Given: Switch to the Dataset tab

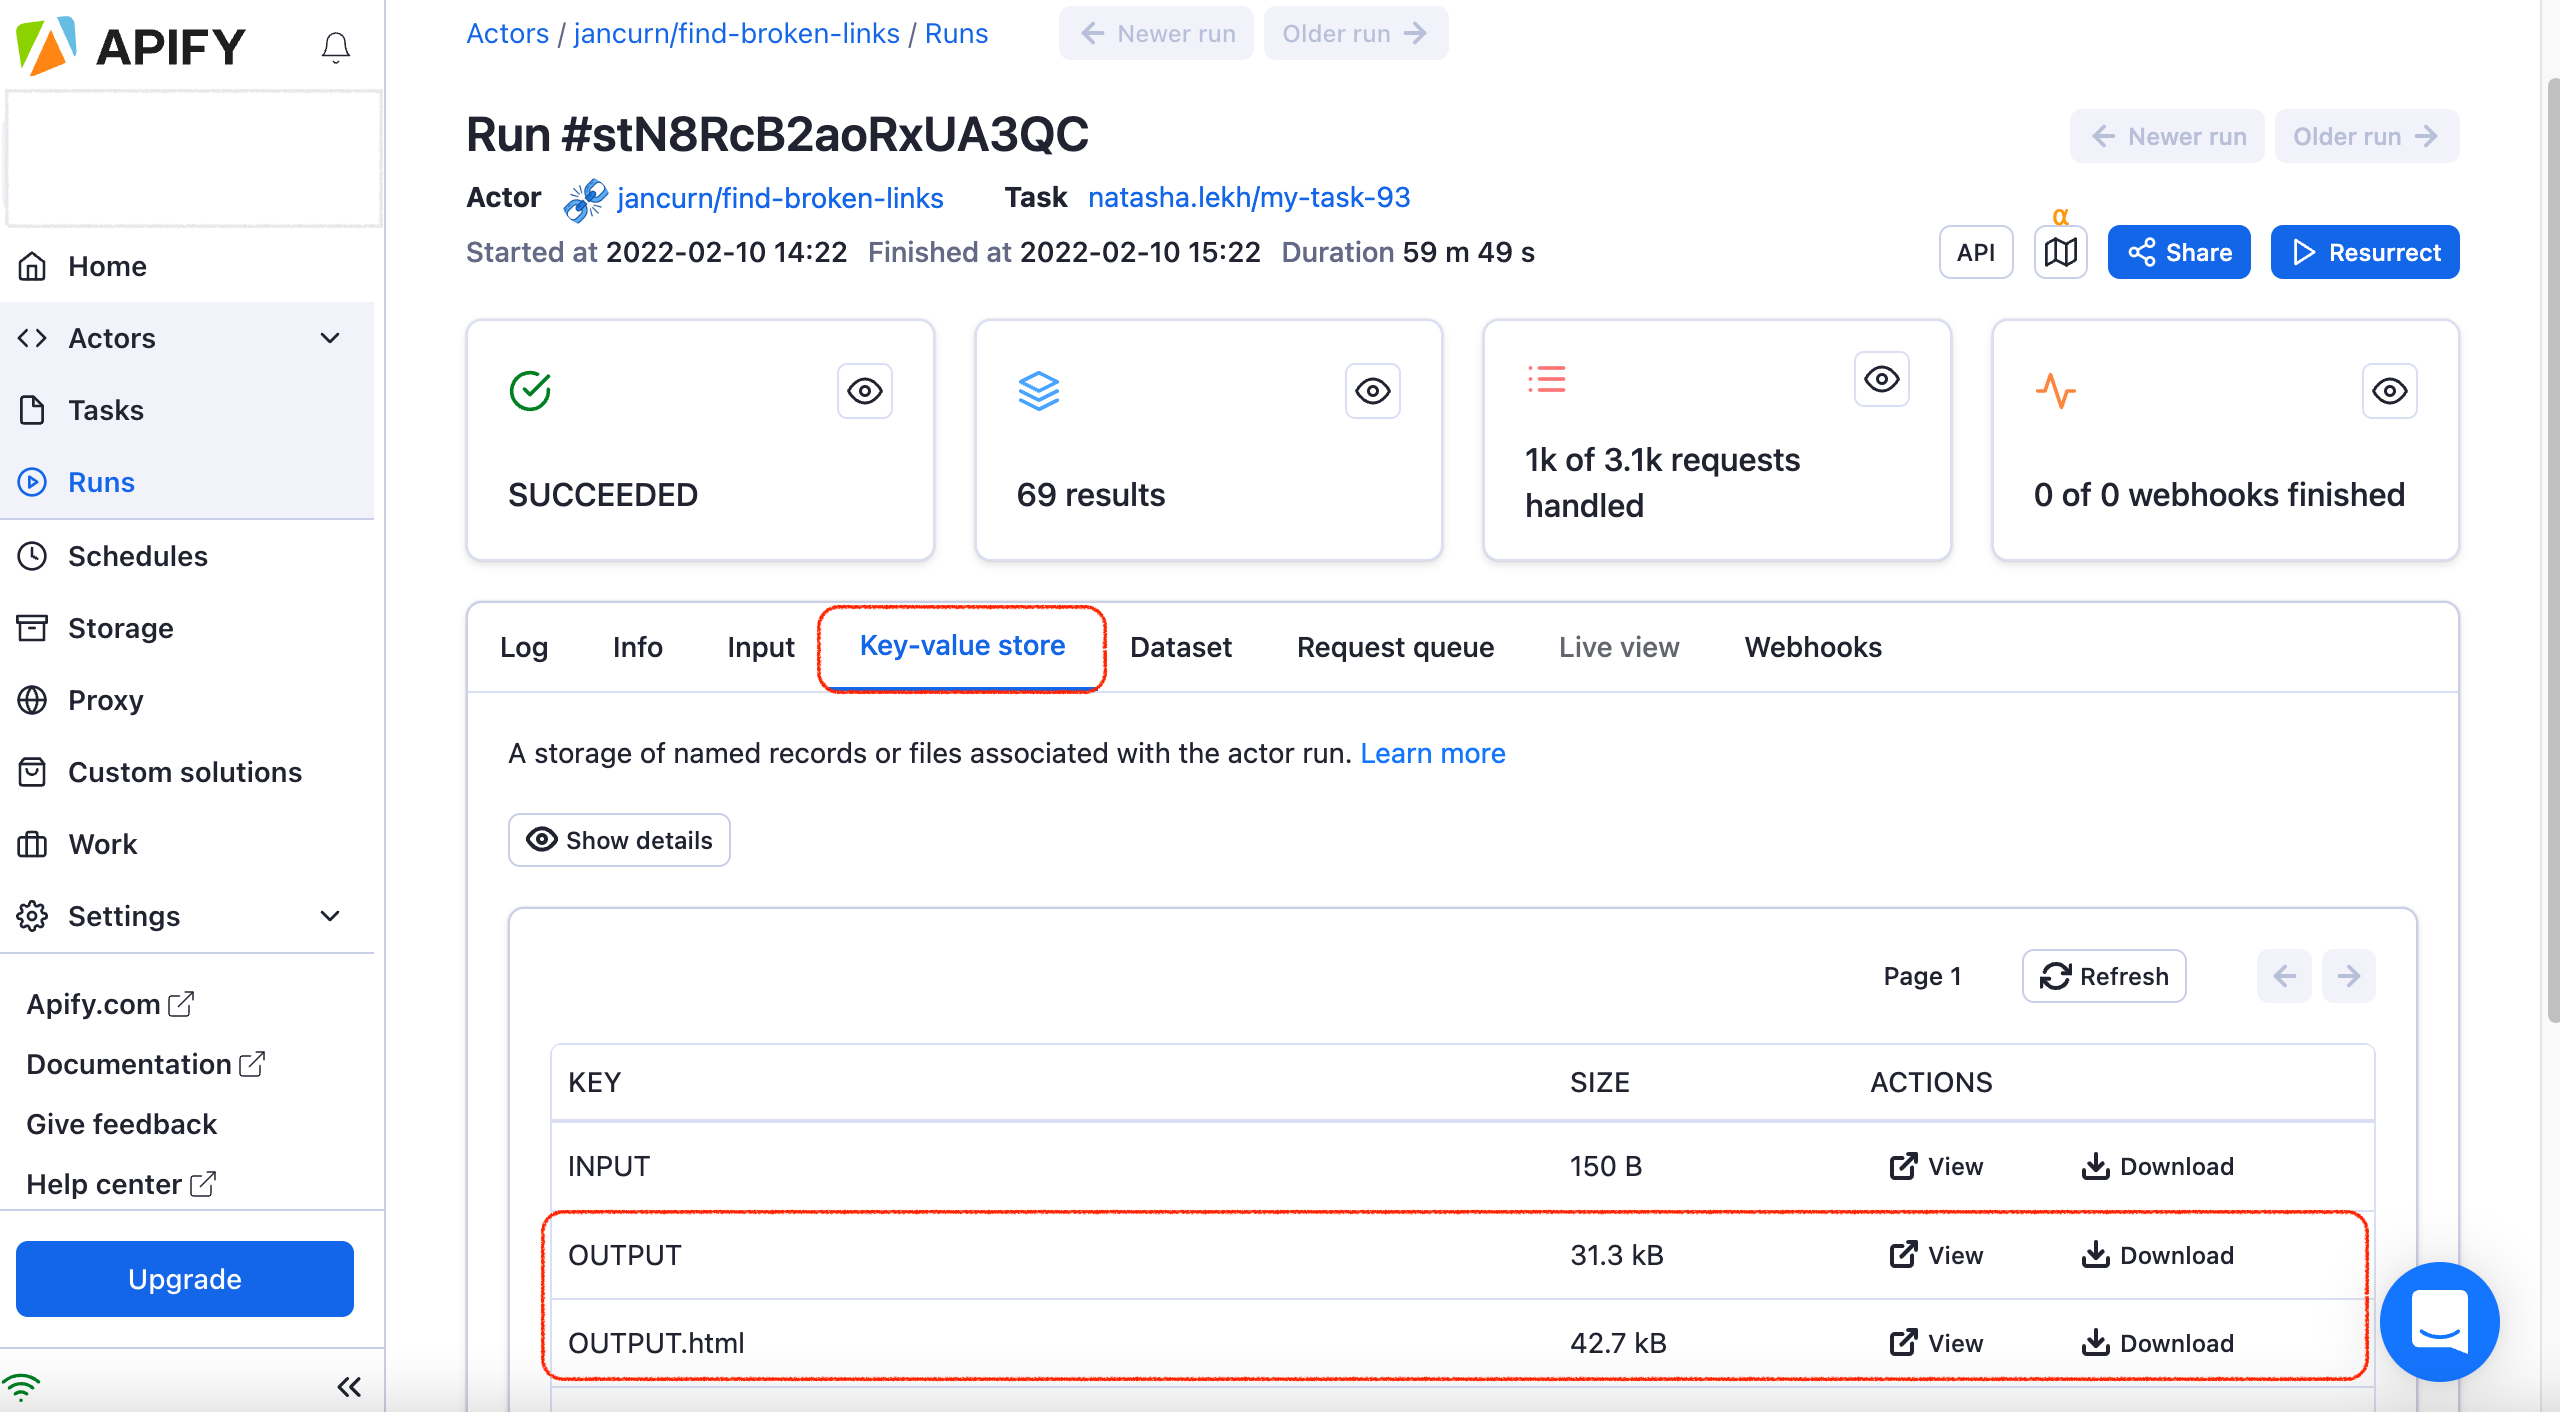Looking at the screenshot, I should (x=1180, y=647).
